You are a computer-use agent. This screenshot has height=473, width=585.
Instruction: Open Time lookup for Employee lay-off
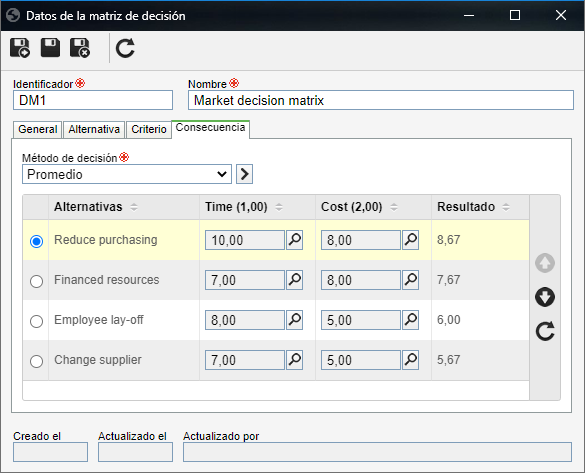click(x=294, y=320)
